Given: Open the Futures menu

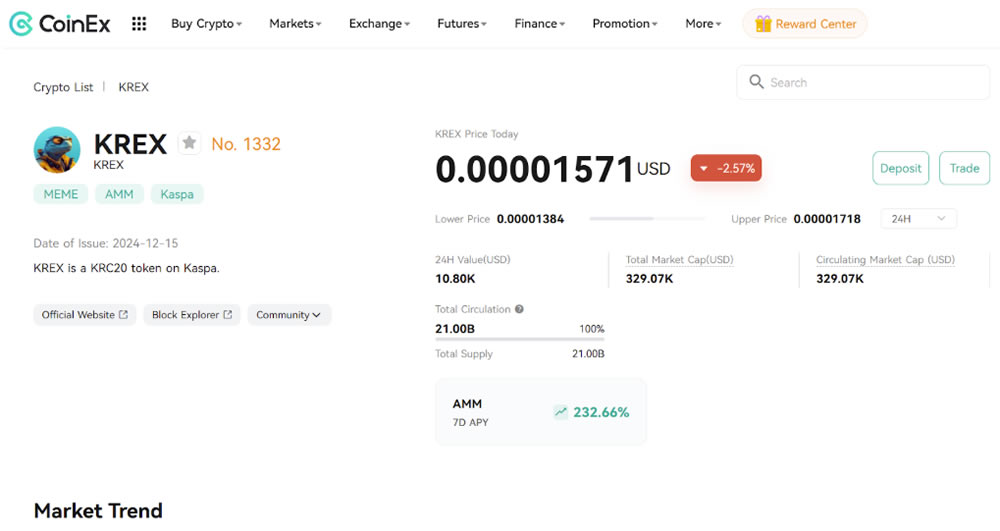Looking at the screenshot, I should [x=462, y=24].
